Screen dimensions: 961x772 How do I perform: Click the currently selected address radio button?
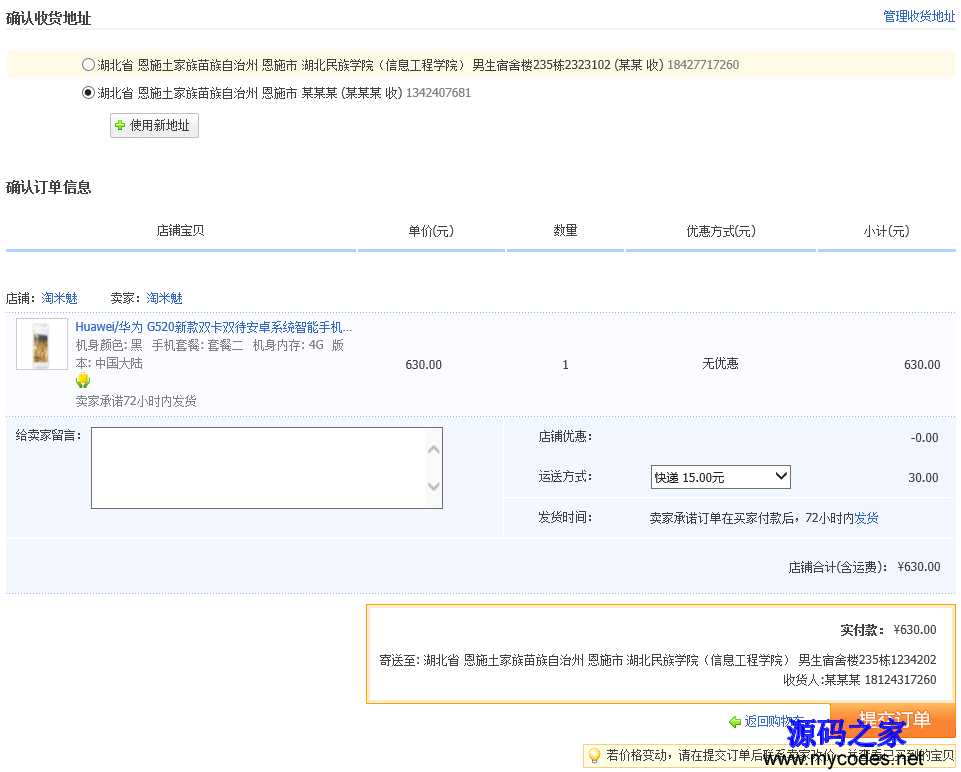tap(88, 92)
